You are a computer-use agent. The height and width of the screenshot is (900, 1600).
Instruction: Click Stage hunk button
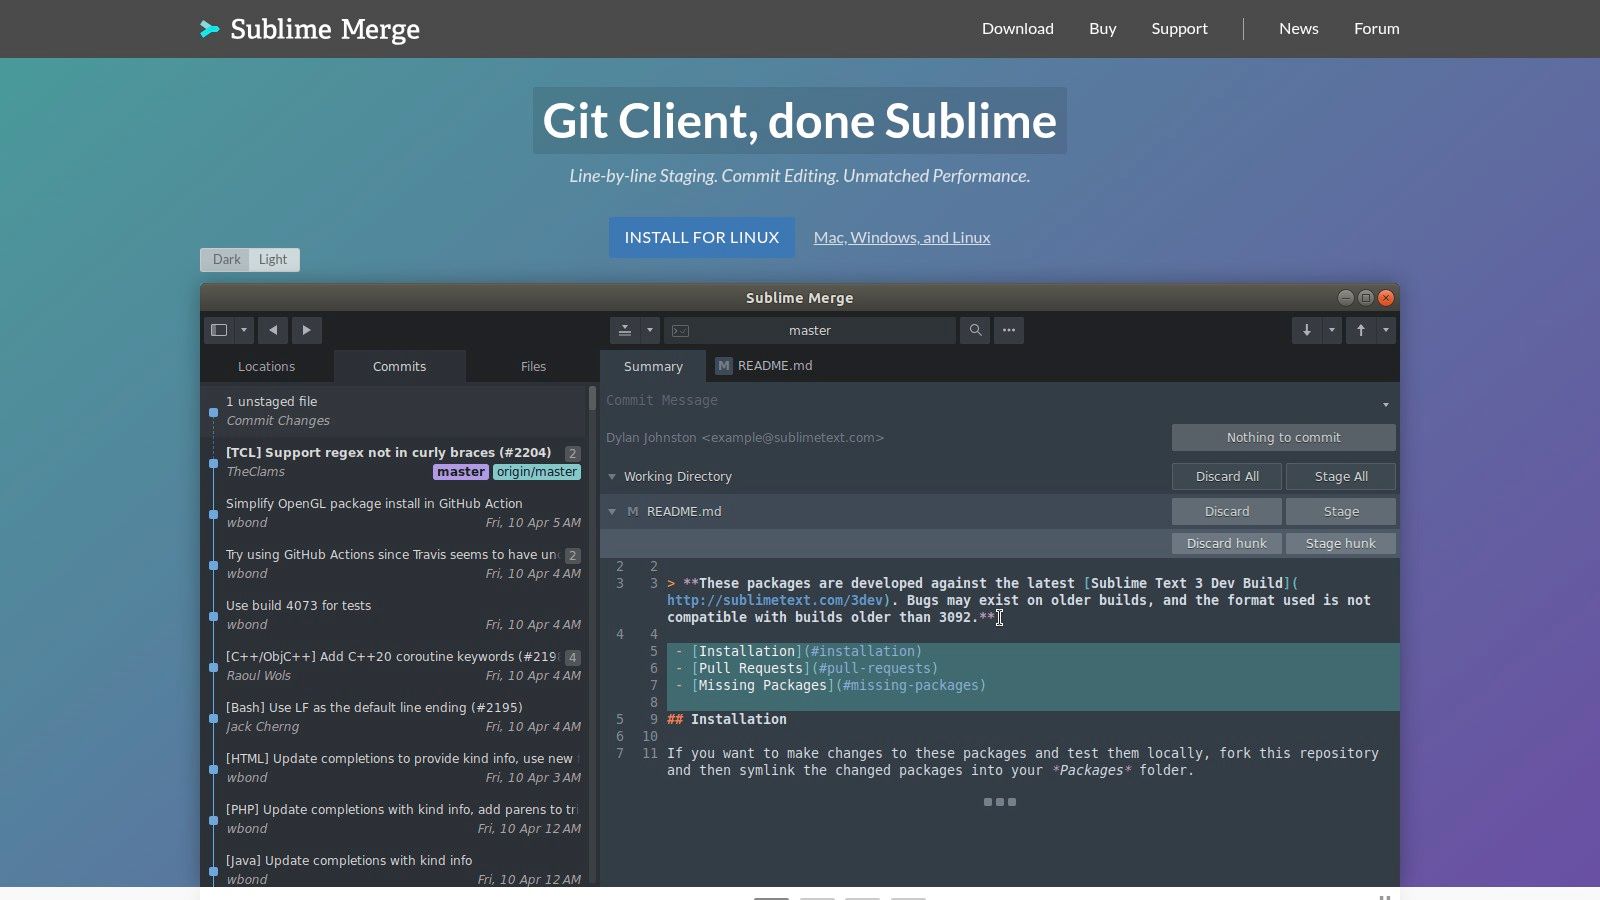coord(1341,543)
